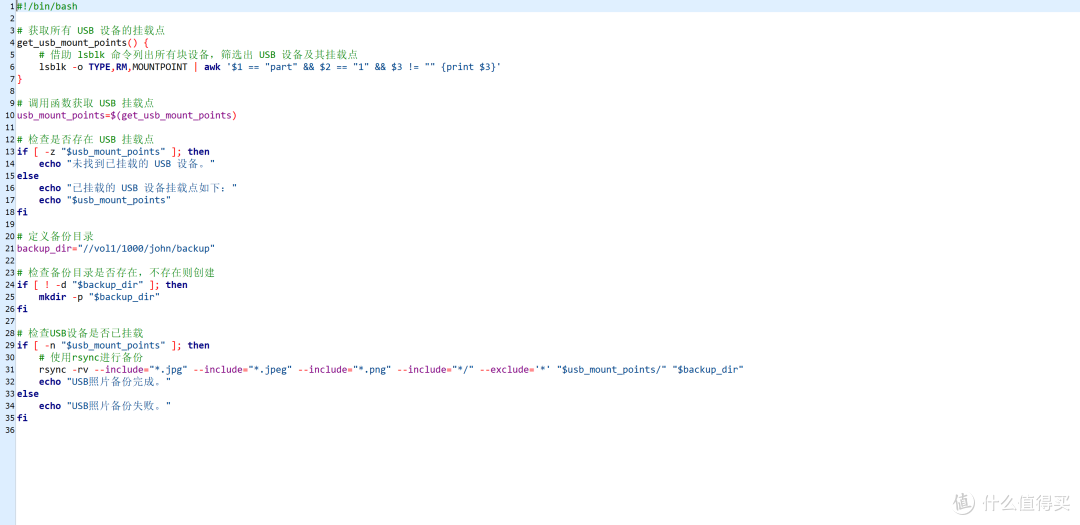Click the closing brace '}' on line 7
The height and width of the screenshot is (525, 1080).
click(x=19, y=79)
